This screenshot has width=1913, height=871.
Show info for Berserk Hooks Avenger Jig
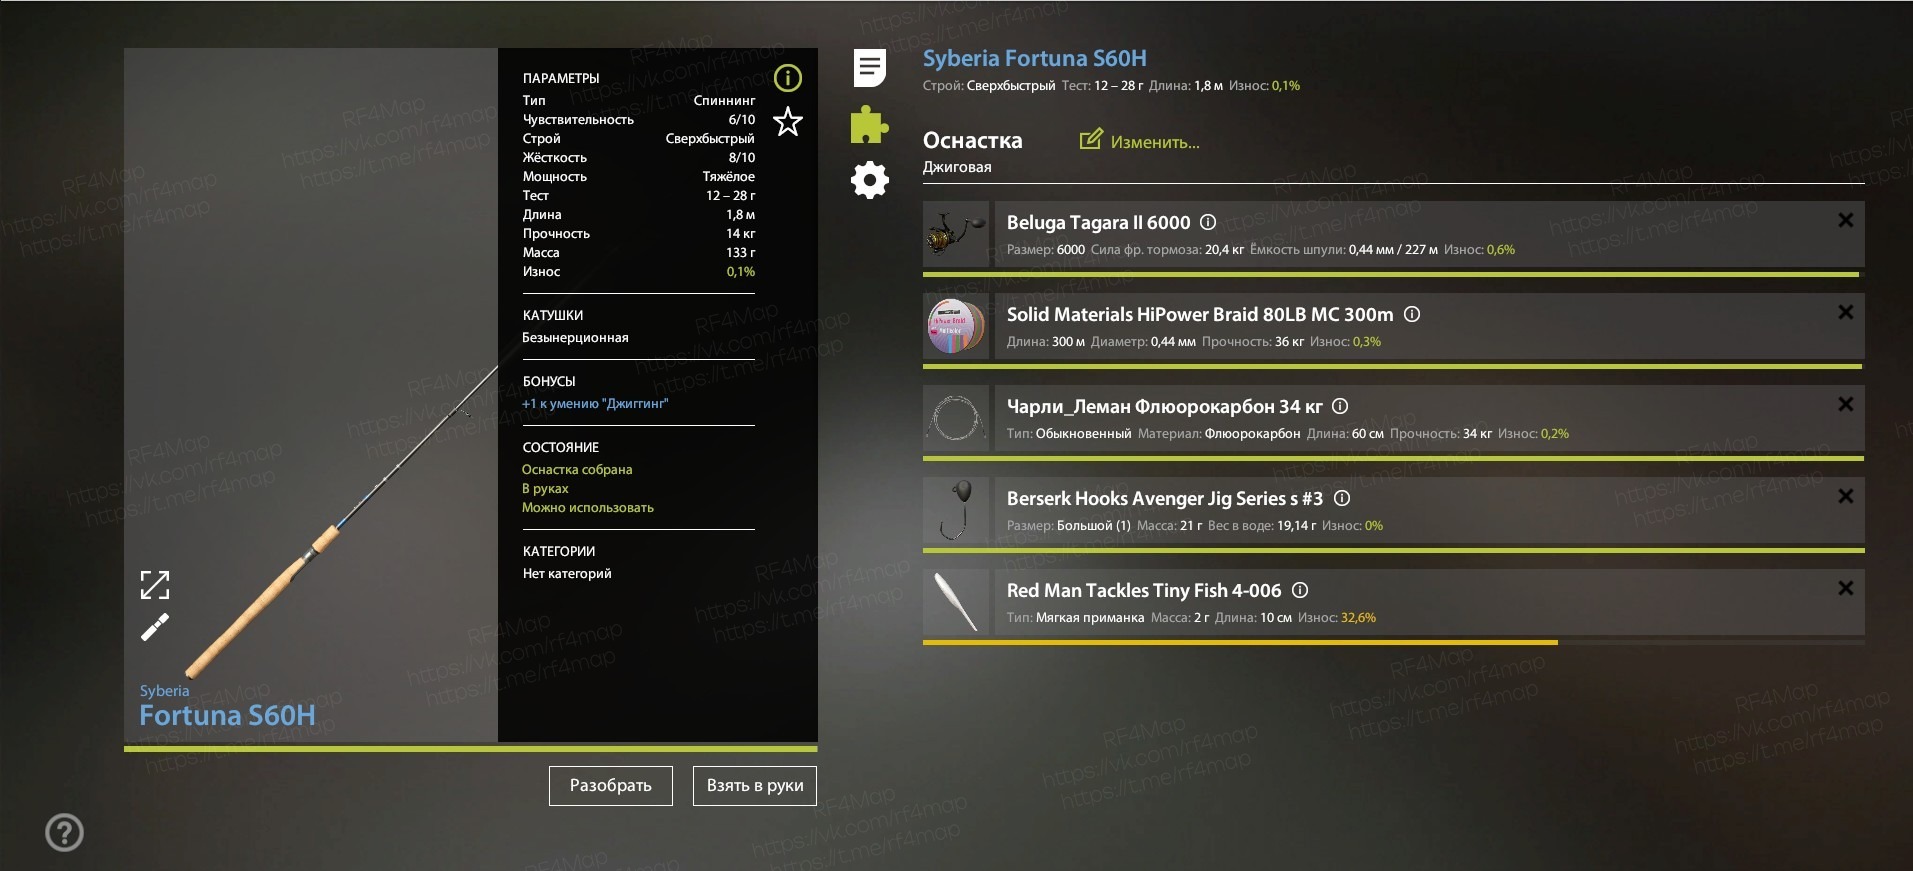1342,498
